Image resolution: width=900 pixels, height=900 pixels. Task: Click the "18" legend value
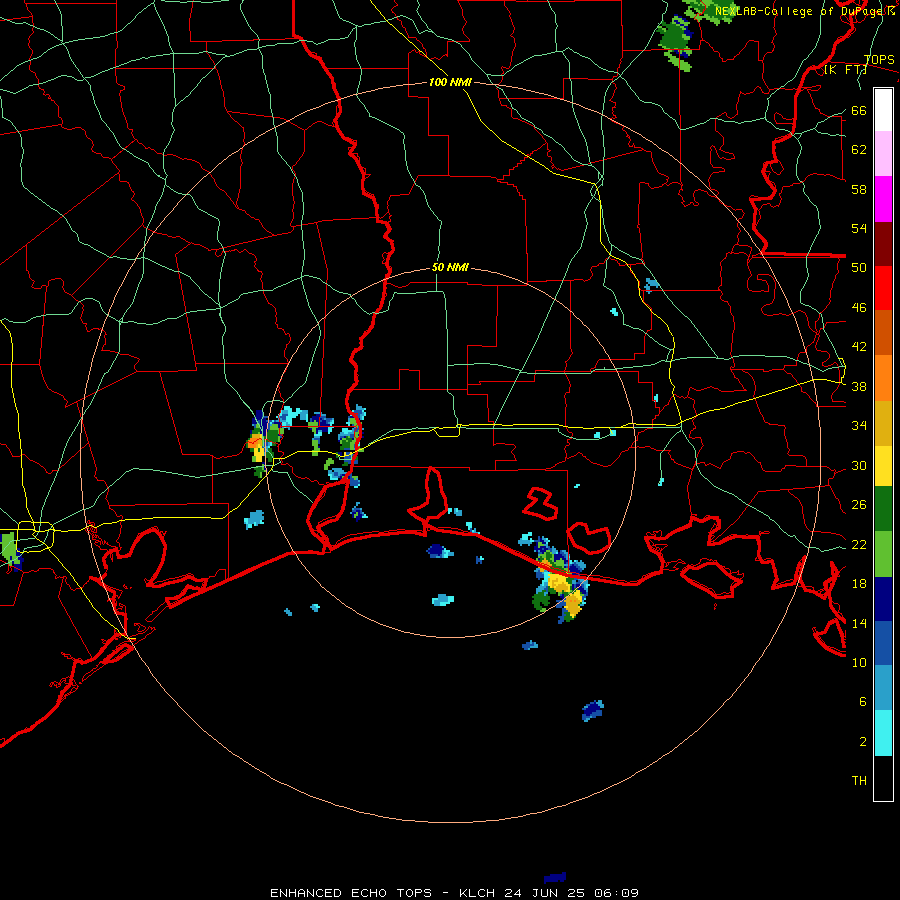859,584
